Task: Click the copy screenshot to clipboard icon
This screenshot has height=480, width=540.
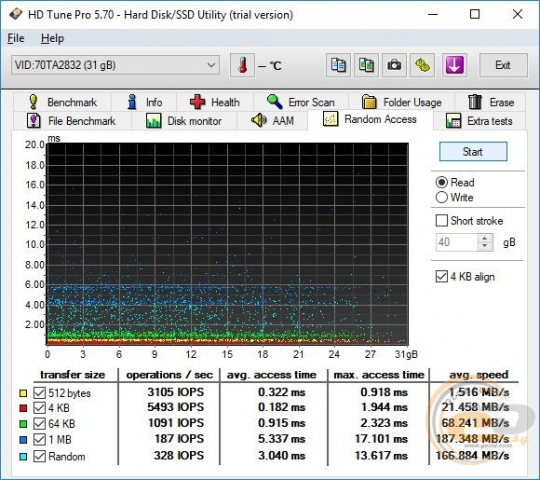Action: pyautogui.click(x=366, y=65)
